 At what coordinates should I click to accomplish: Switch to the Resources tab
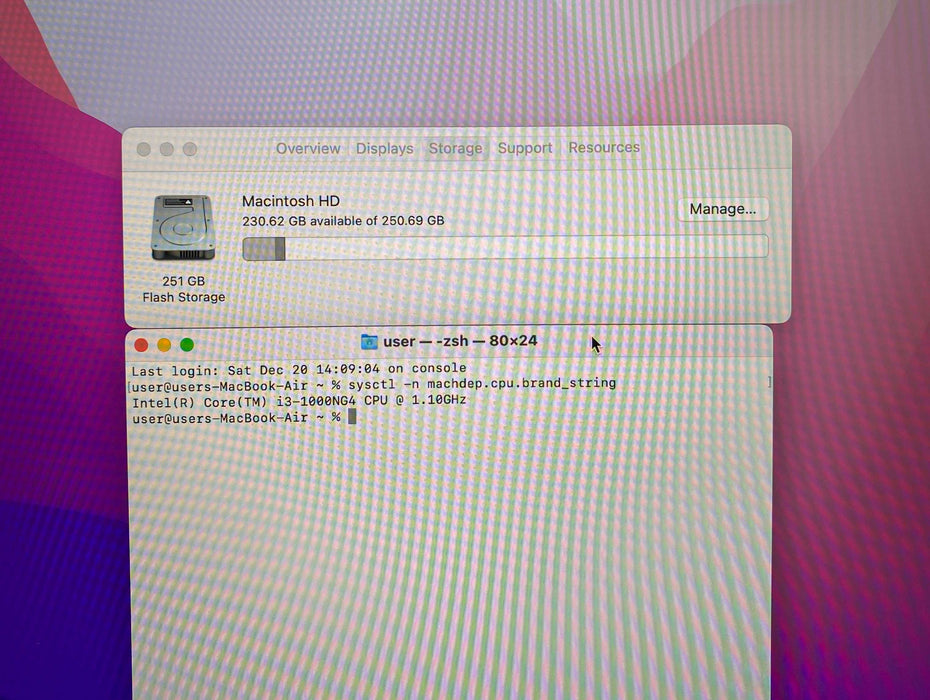click(x=604, y=147)
